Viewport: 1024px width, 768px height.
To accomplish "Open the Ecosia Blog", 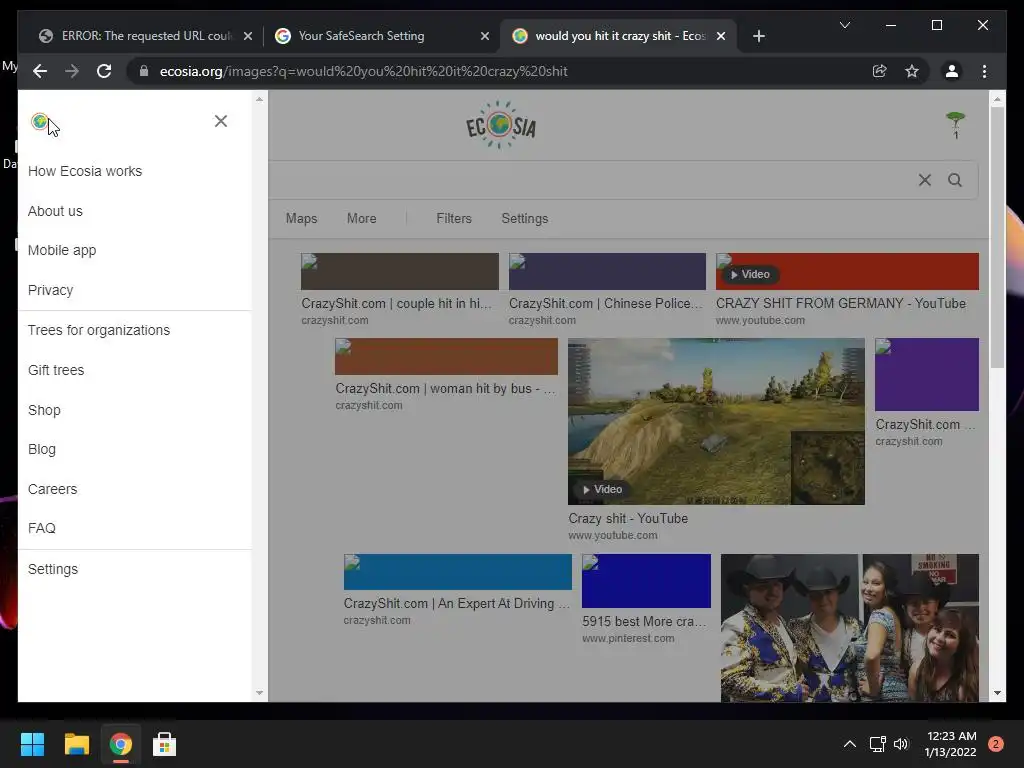I will coord(42,449).
